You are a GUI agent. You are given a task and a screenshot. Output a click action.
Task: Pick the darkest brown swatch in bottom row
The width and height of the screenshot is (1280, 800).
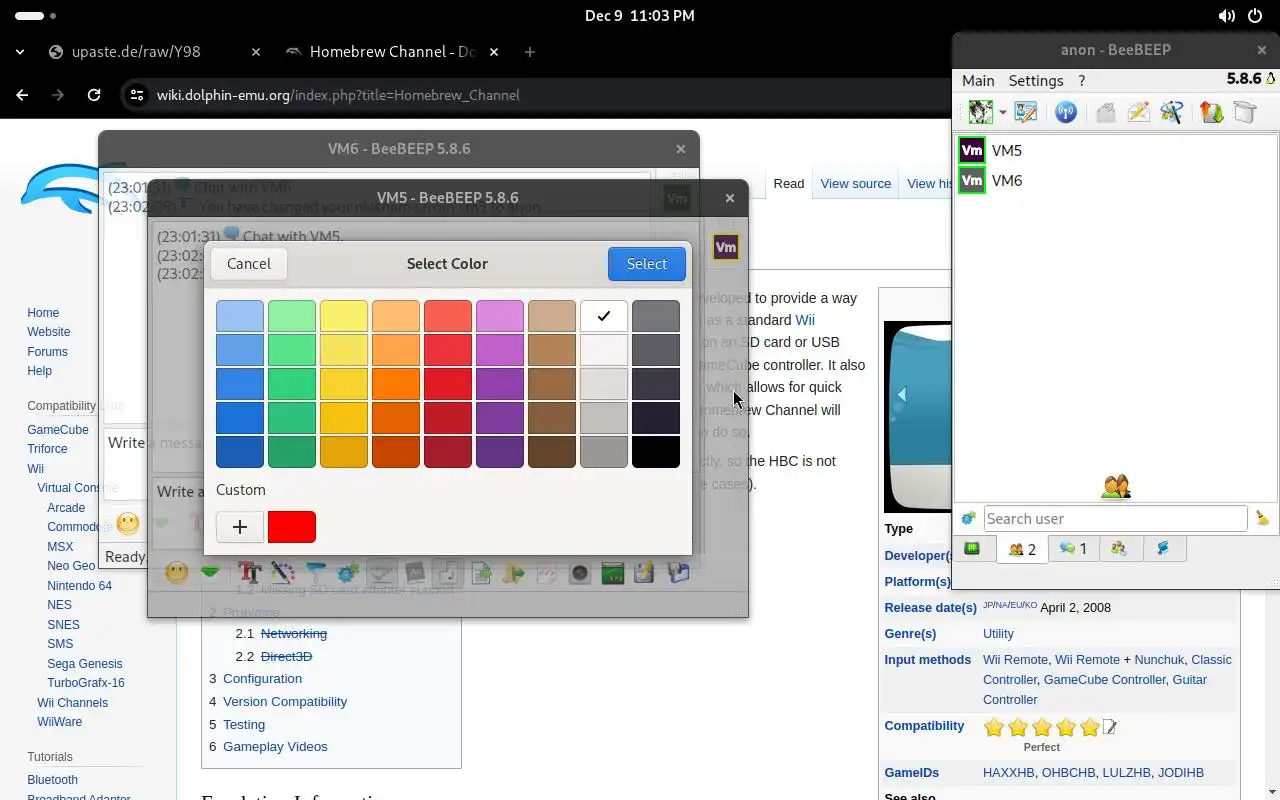pos(552,451)
